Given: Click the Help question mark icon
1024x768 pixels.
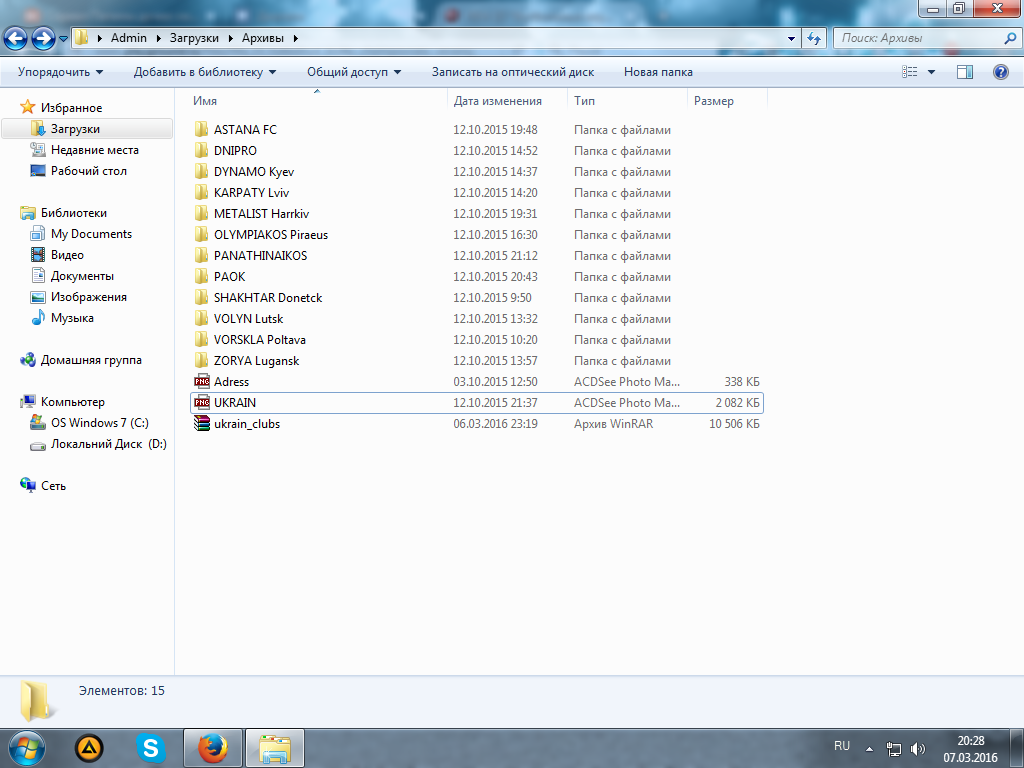Looking at the screenshot, I should (1000, 72).
